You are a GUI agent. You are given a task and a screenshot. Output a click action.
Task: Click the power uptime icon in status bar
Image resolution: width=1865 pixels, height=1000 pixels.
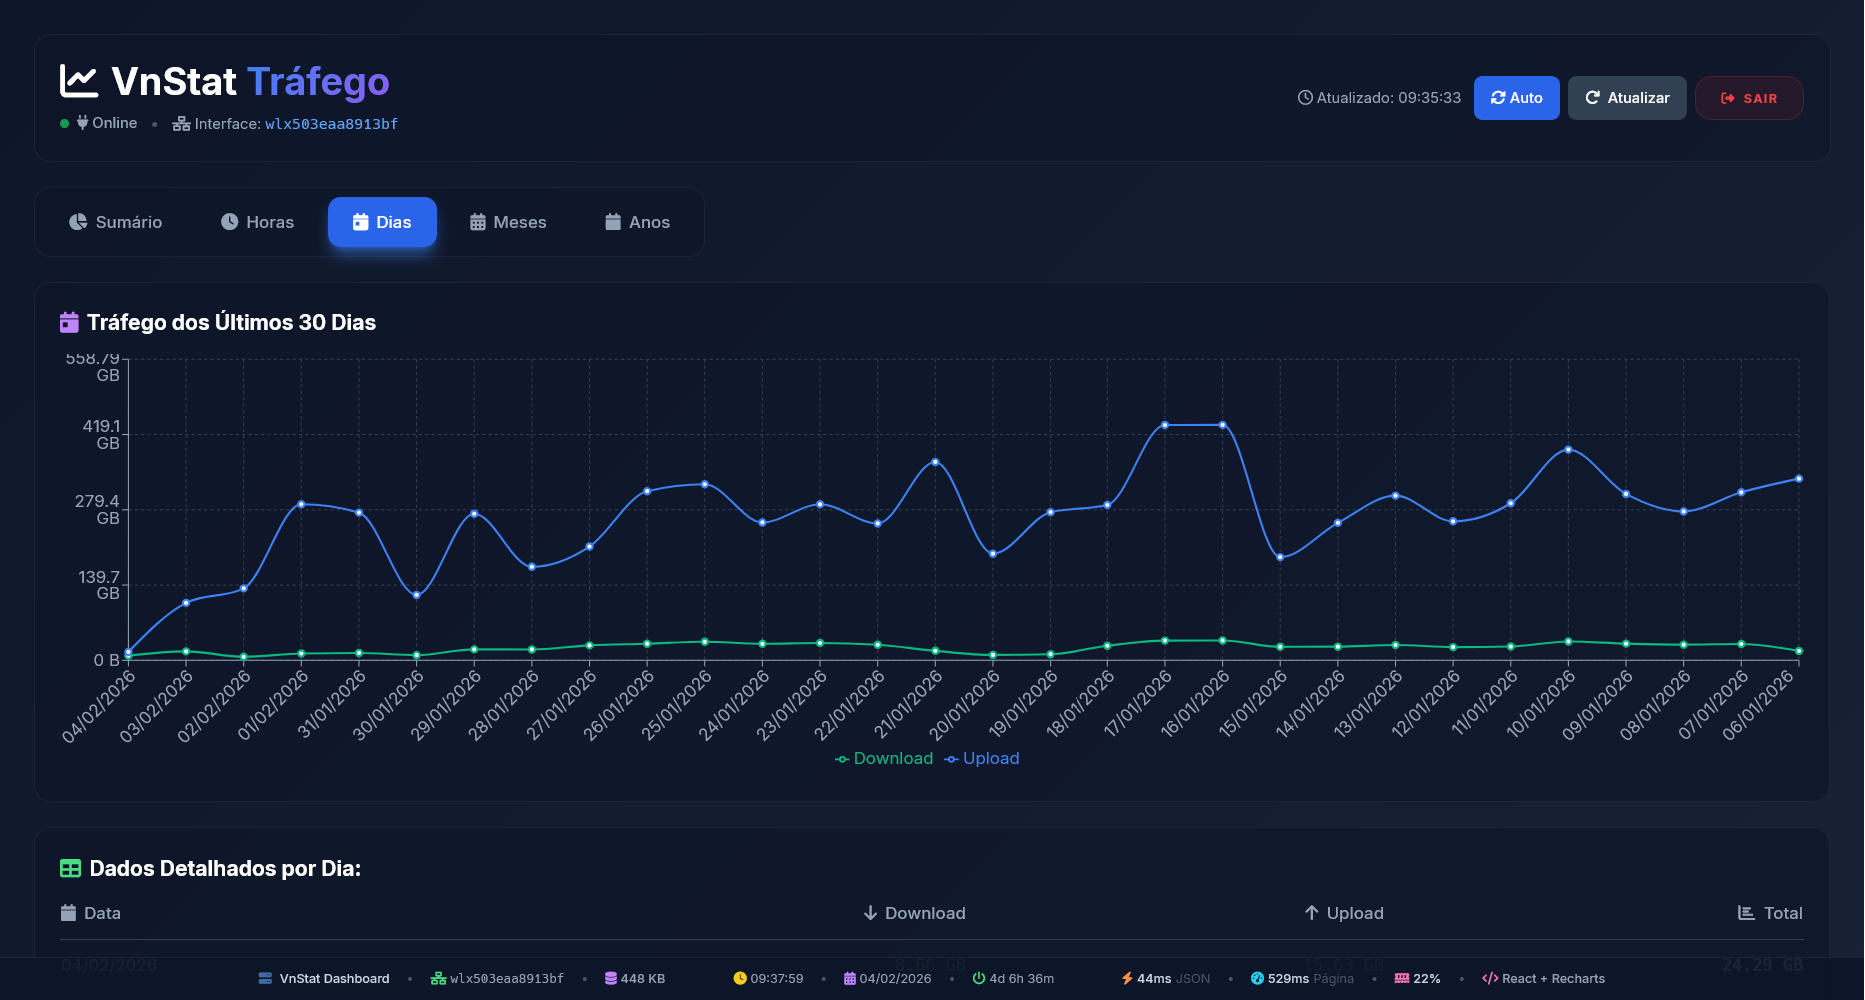click(978, 978)
